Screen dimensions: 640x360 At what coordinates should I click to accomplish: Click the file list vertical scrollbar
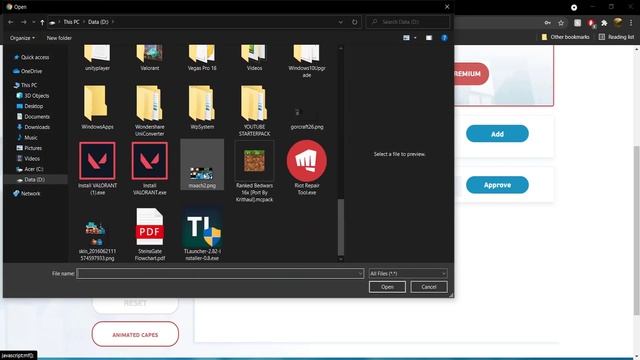point(341,227)
